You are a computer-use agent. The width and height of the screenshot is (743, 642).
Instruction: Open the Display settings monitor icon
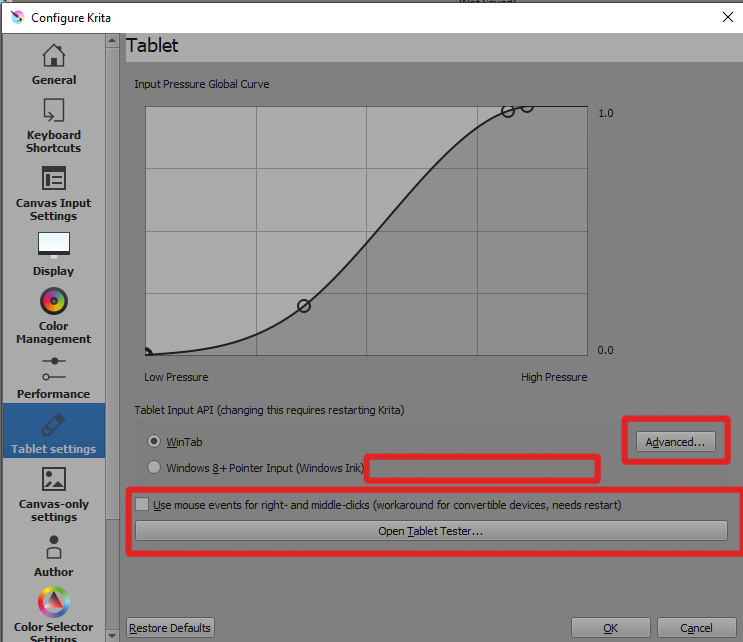(x=54, y=245)
